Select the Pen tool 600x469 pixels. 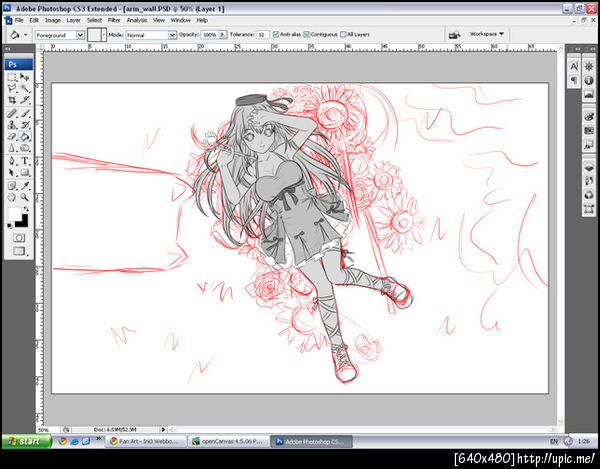12,161
